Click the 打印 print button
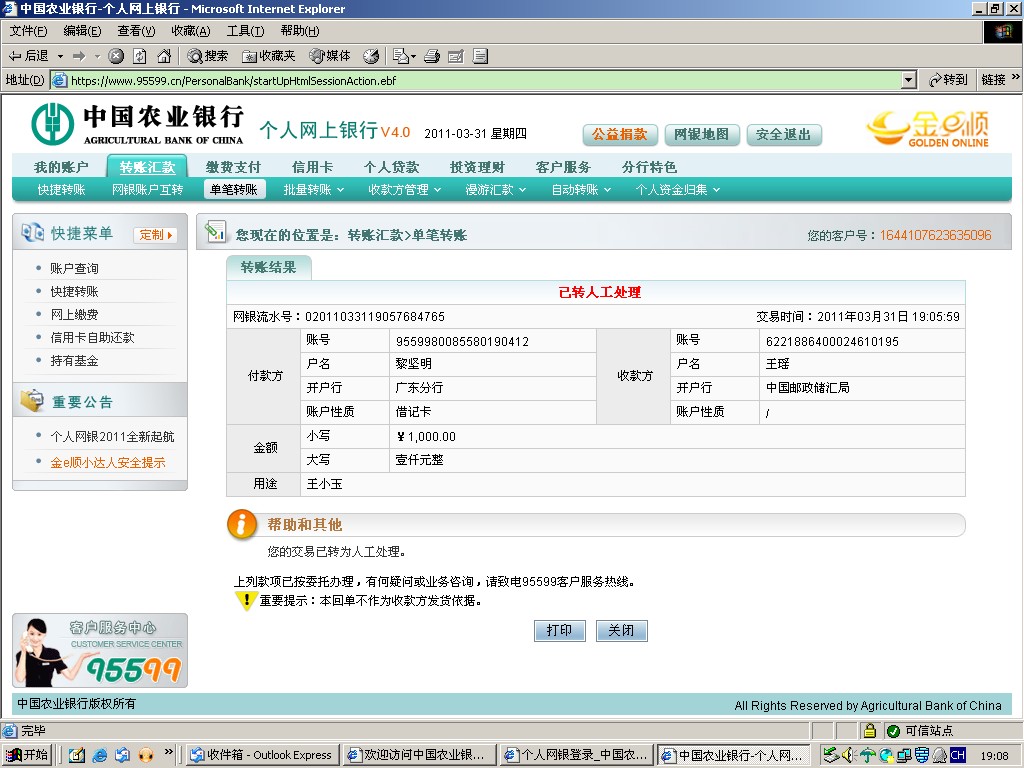This screenshot has width=1024, height=768. click(x=560, y=631)
